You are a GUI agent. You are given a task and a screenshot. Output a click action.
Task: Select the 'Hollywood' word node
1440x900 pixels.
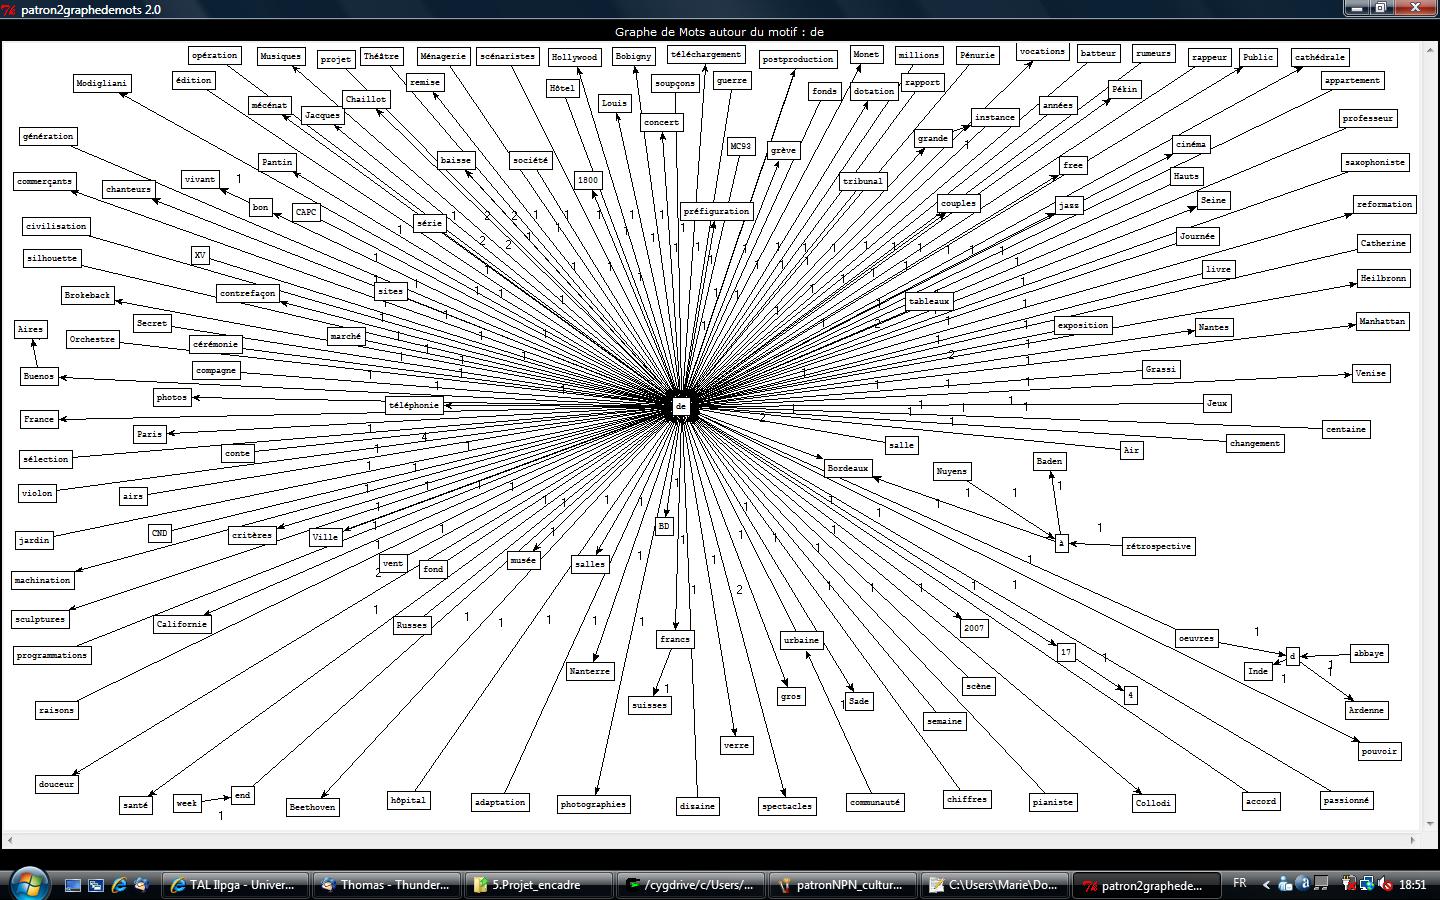point(575,58)
